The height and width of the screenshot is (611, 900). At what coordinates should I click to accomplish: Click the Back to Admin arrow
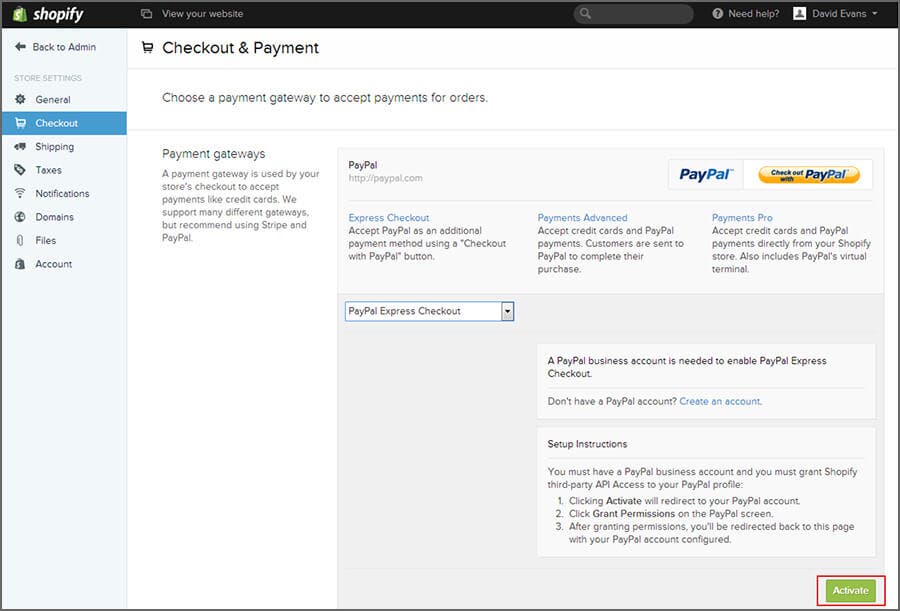pyautogui.click(x=20, y=47)
